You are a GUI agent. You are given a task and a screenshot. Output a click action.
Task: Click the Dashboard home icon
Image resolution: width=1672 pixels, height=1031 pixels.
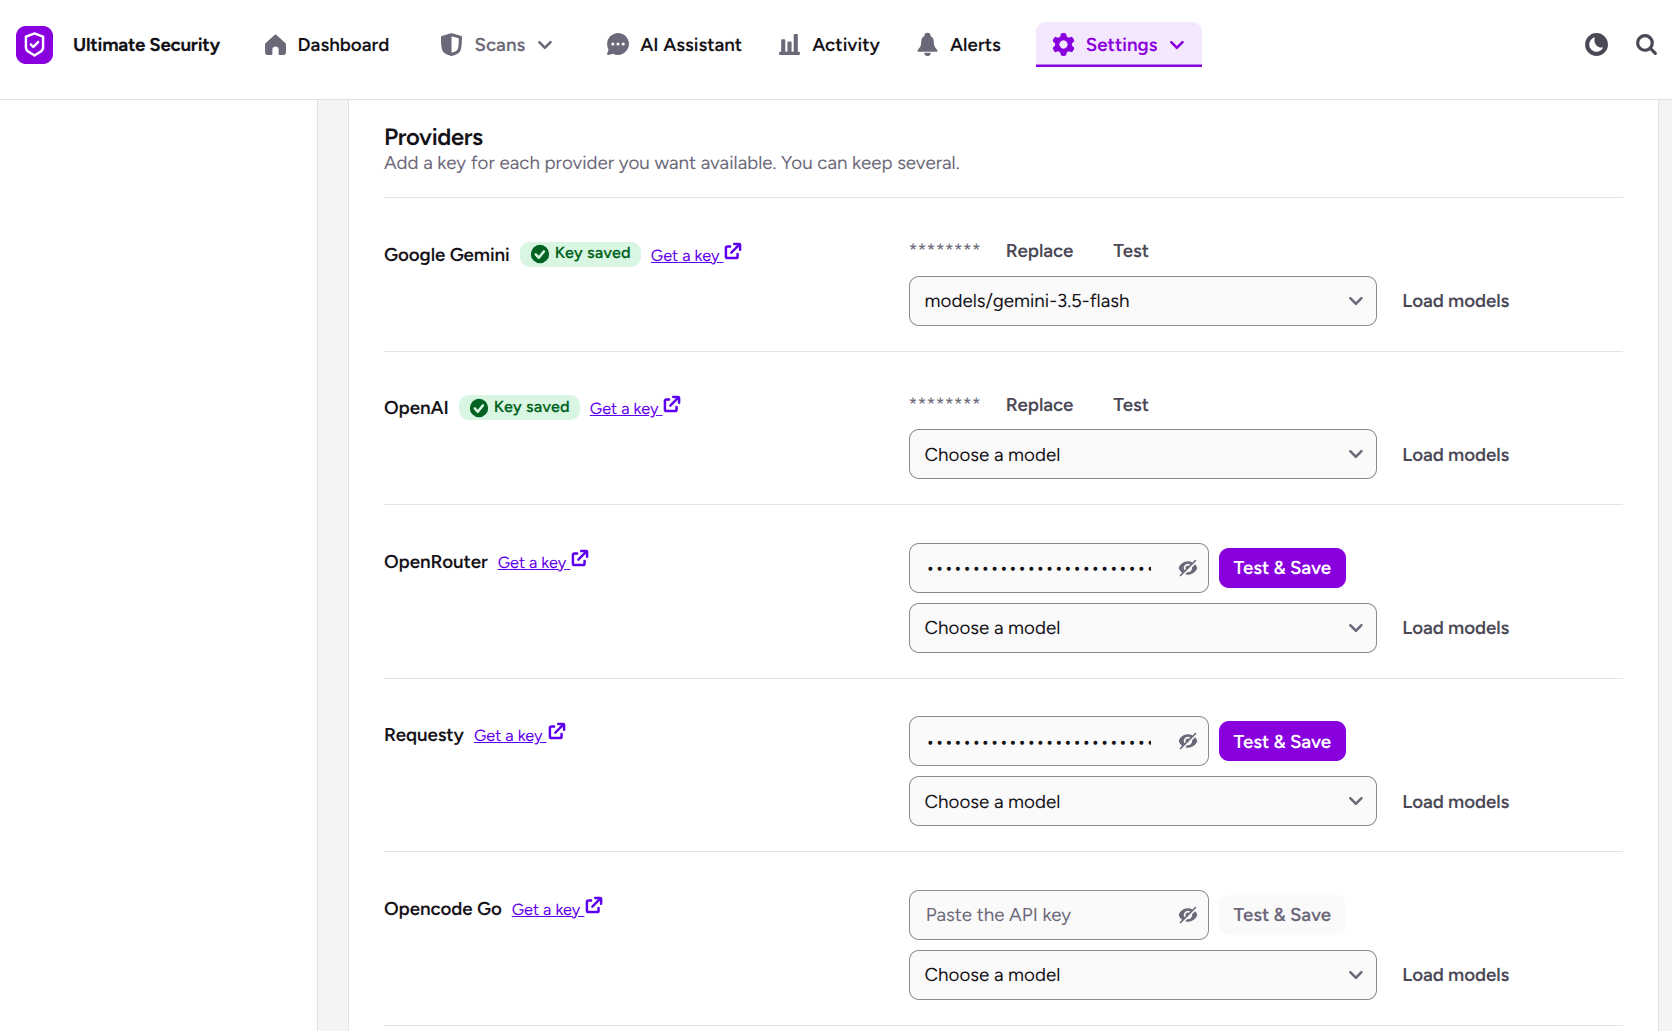275,45
